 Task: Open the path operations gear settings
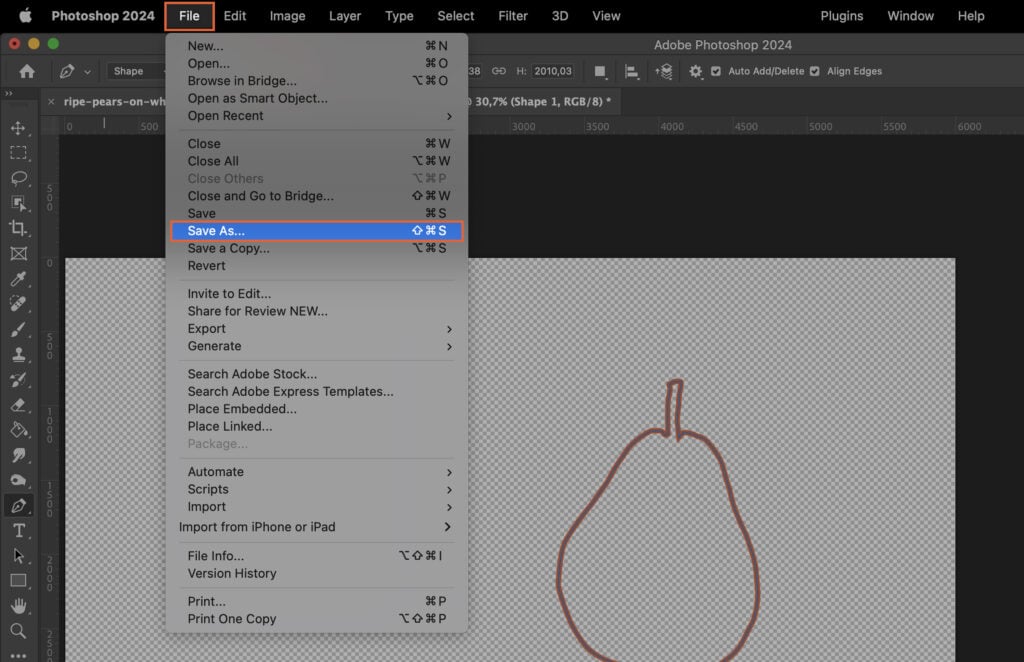(694, 72)
